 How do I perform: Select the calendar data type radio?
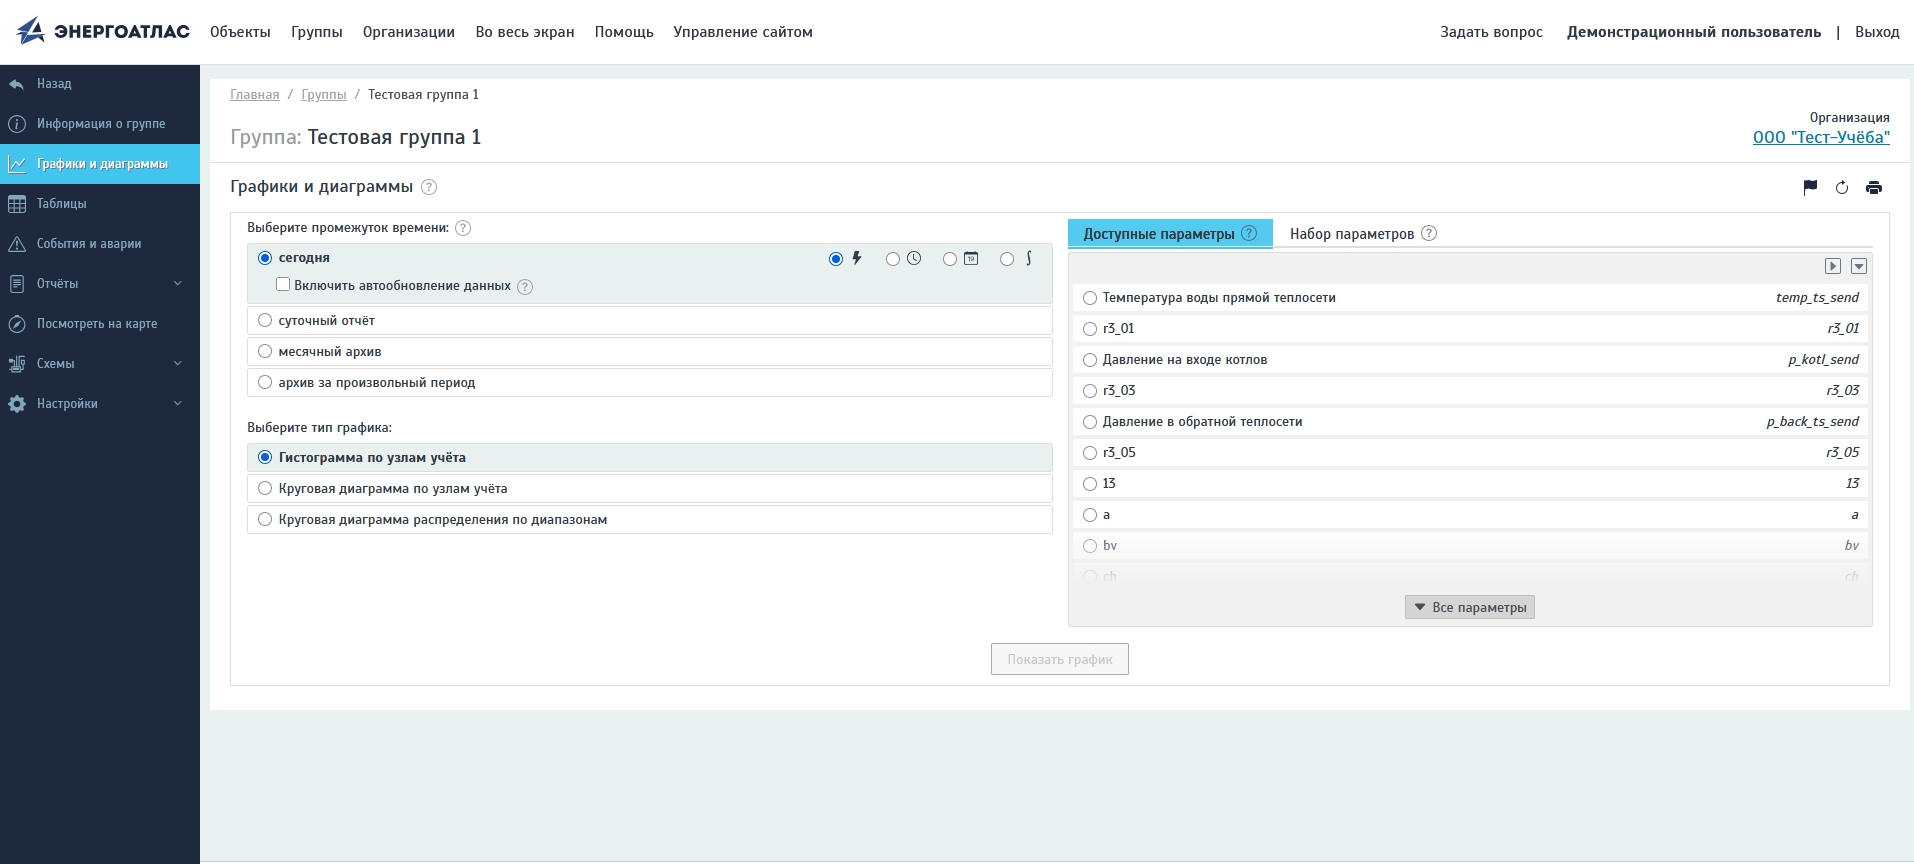950,259
